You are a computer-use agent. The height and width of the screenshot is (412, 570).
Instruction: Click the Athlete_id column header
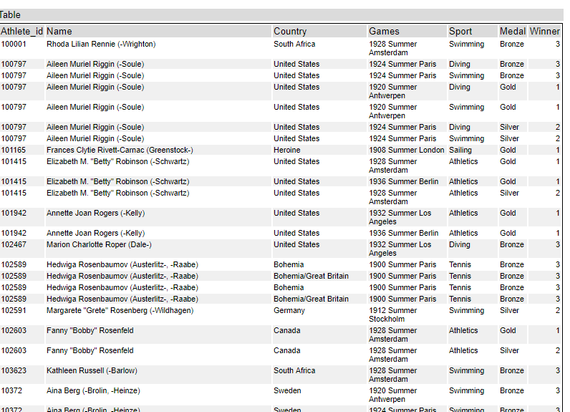click(22, 32)
